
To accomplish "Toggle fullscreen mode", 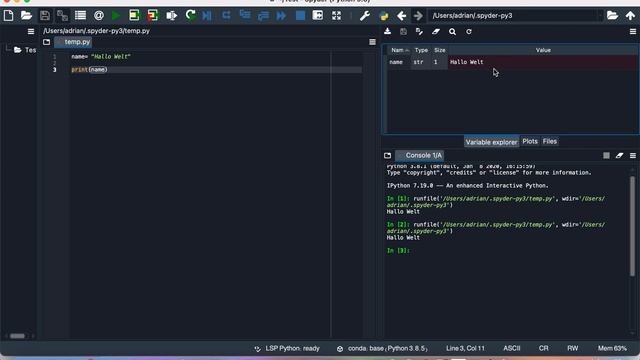I will [336, 16].
